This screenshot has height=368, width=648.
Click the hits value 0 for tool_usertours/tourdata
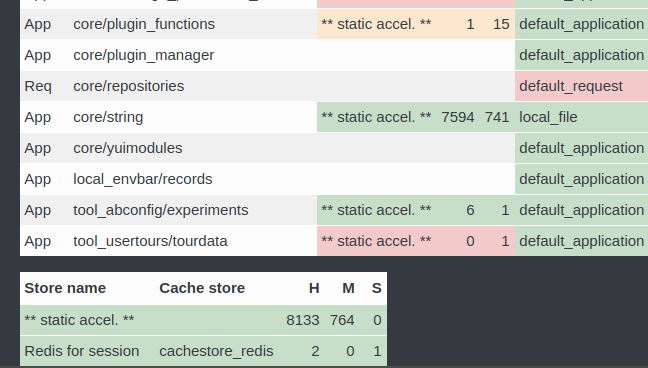click(x=470, y=241)
